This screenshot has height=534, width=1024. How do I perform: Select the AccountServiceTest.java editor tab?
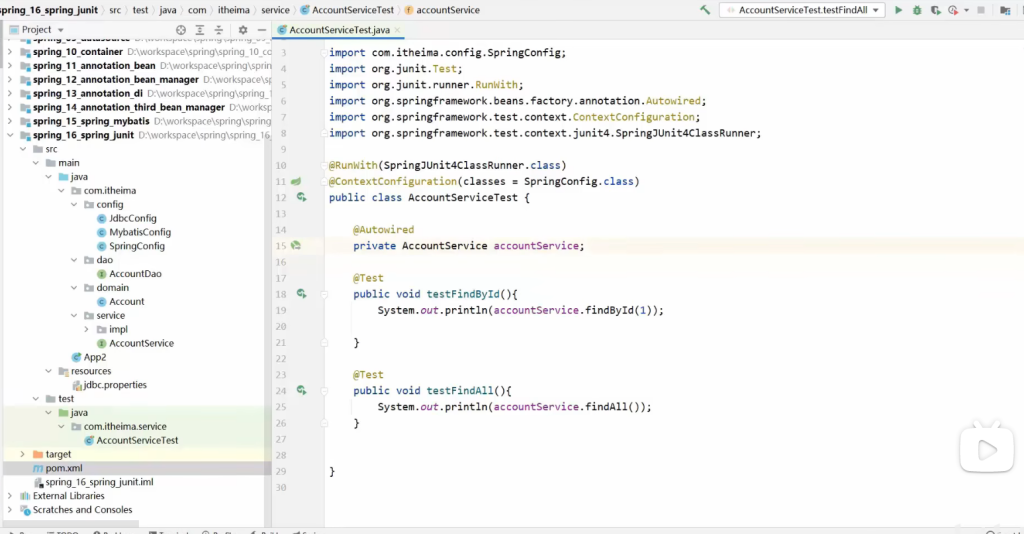338,31
